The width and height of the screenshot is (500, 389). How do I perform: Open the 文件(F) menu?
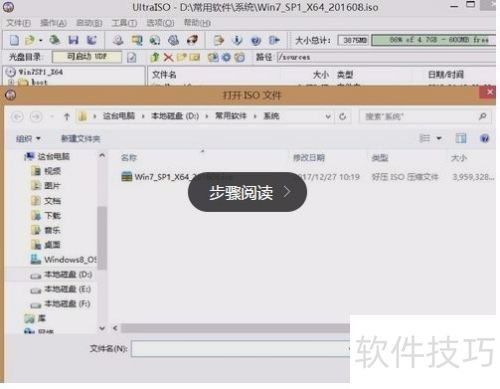(19, 23)
